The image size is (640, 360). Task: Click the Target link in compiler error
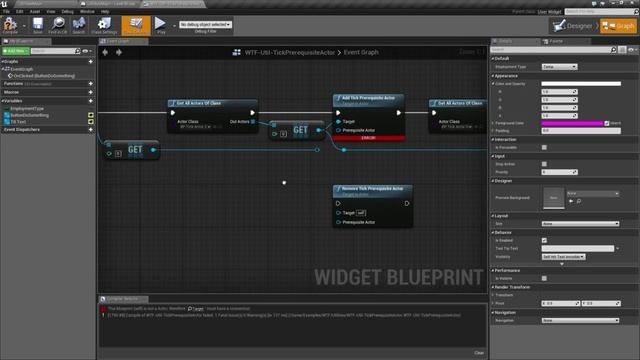[198, 309]
